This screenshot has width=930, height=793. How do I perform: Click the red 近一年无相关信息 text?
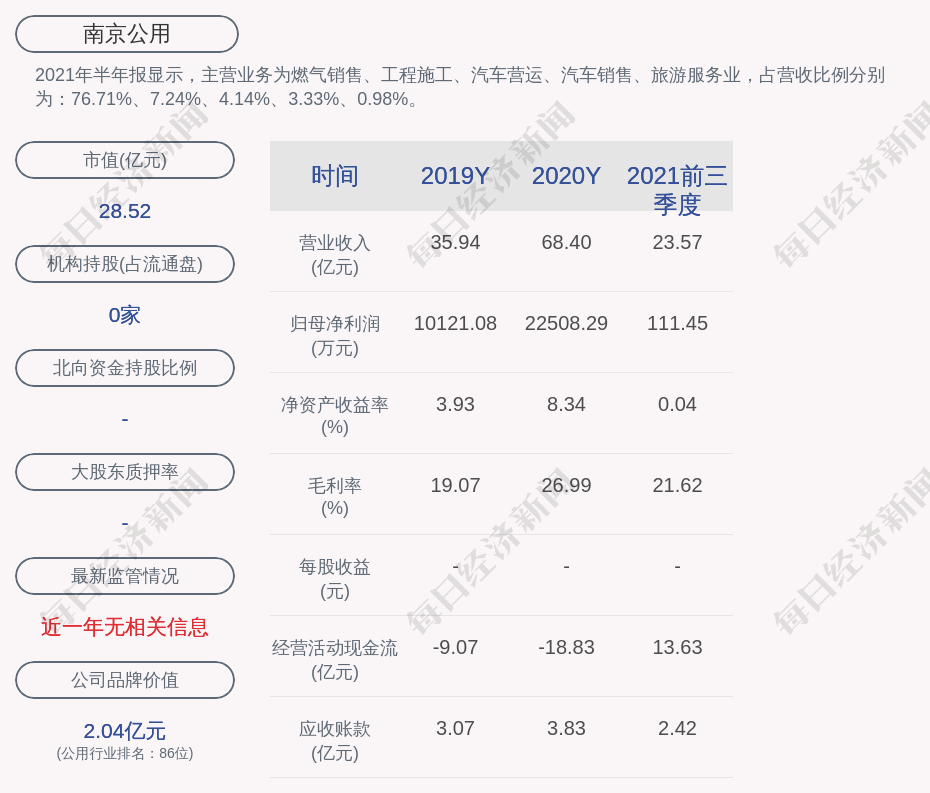coord(125,627)
